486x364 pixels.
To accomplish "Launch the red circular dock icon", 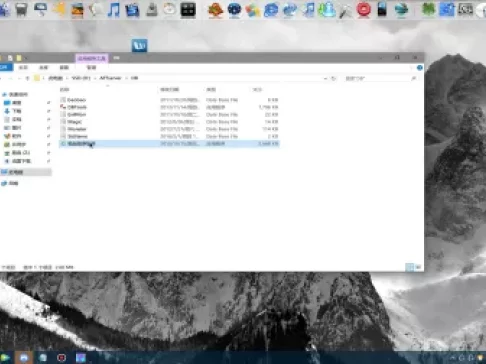I will click(364, 9).
